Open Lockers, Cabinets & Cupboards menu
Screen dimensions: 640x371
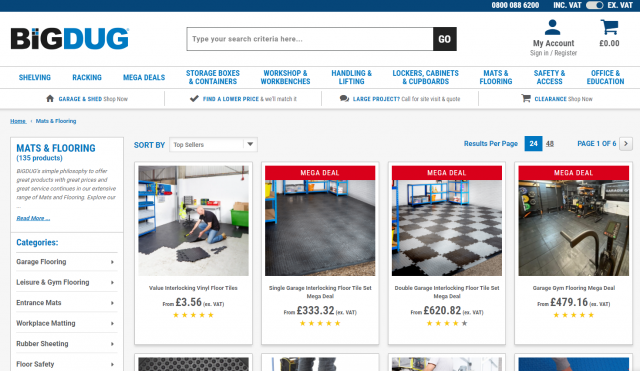pyautogui.click(x=425, y=77)
